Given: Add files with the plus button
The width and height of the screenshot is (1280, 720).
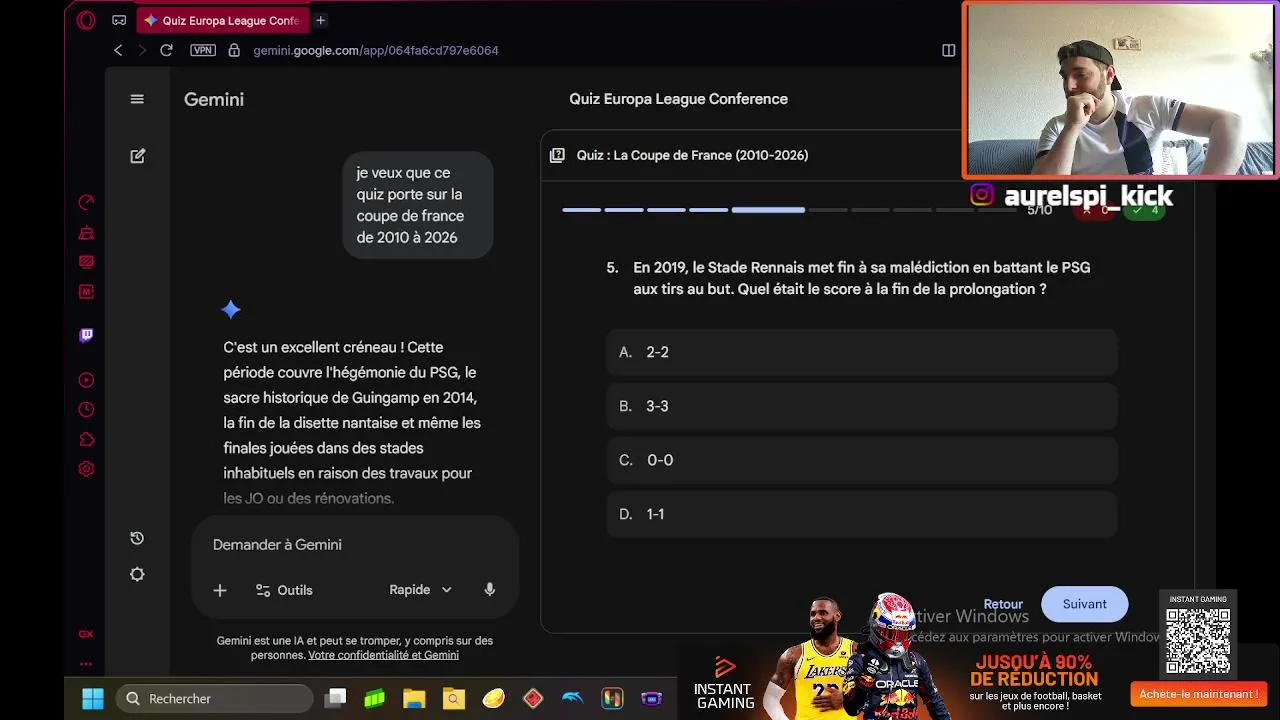Looking at the screenshot, I should click(x=220, y=590).
